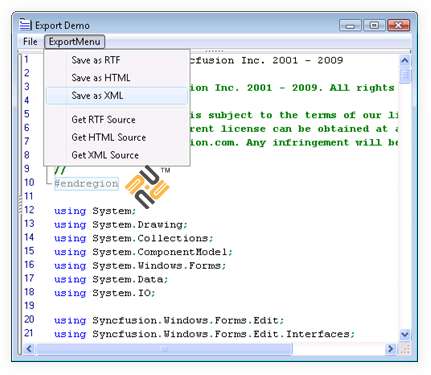Choose Save as RTF

(117, 60)
